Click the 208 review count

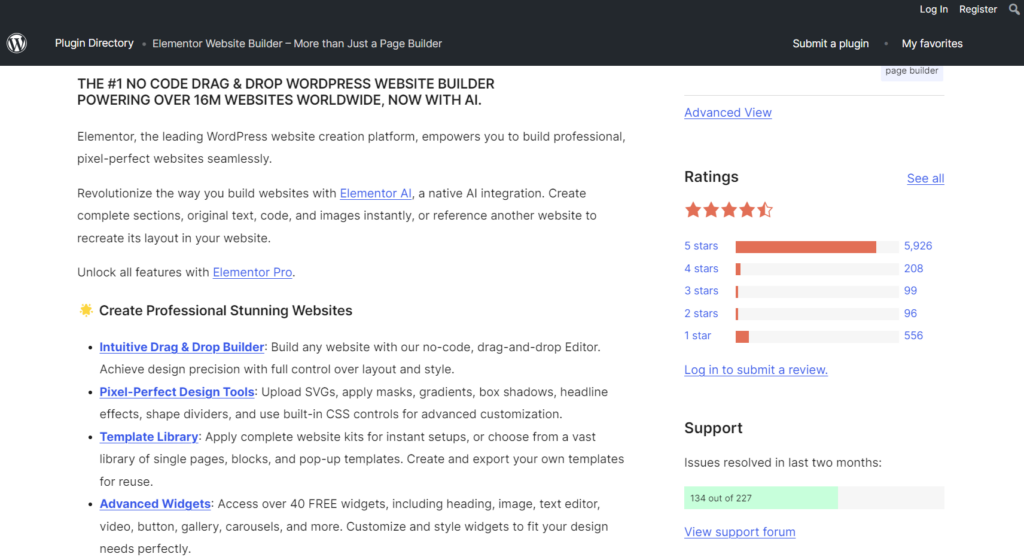pyautogui.click(x=913, y=268)
